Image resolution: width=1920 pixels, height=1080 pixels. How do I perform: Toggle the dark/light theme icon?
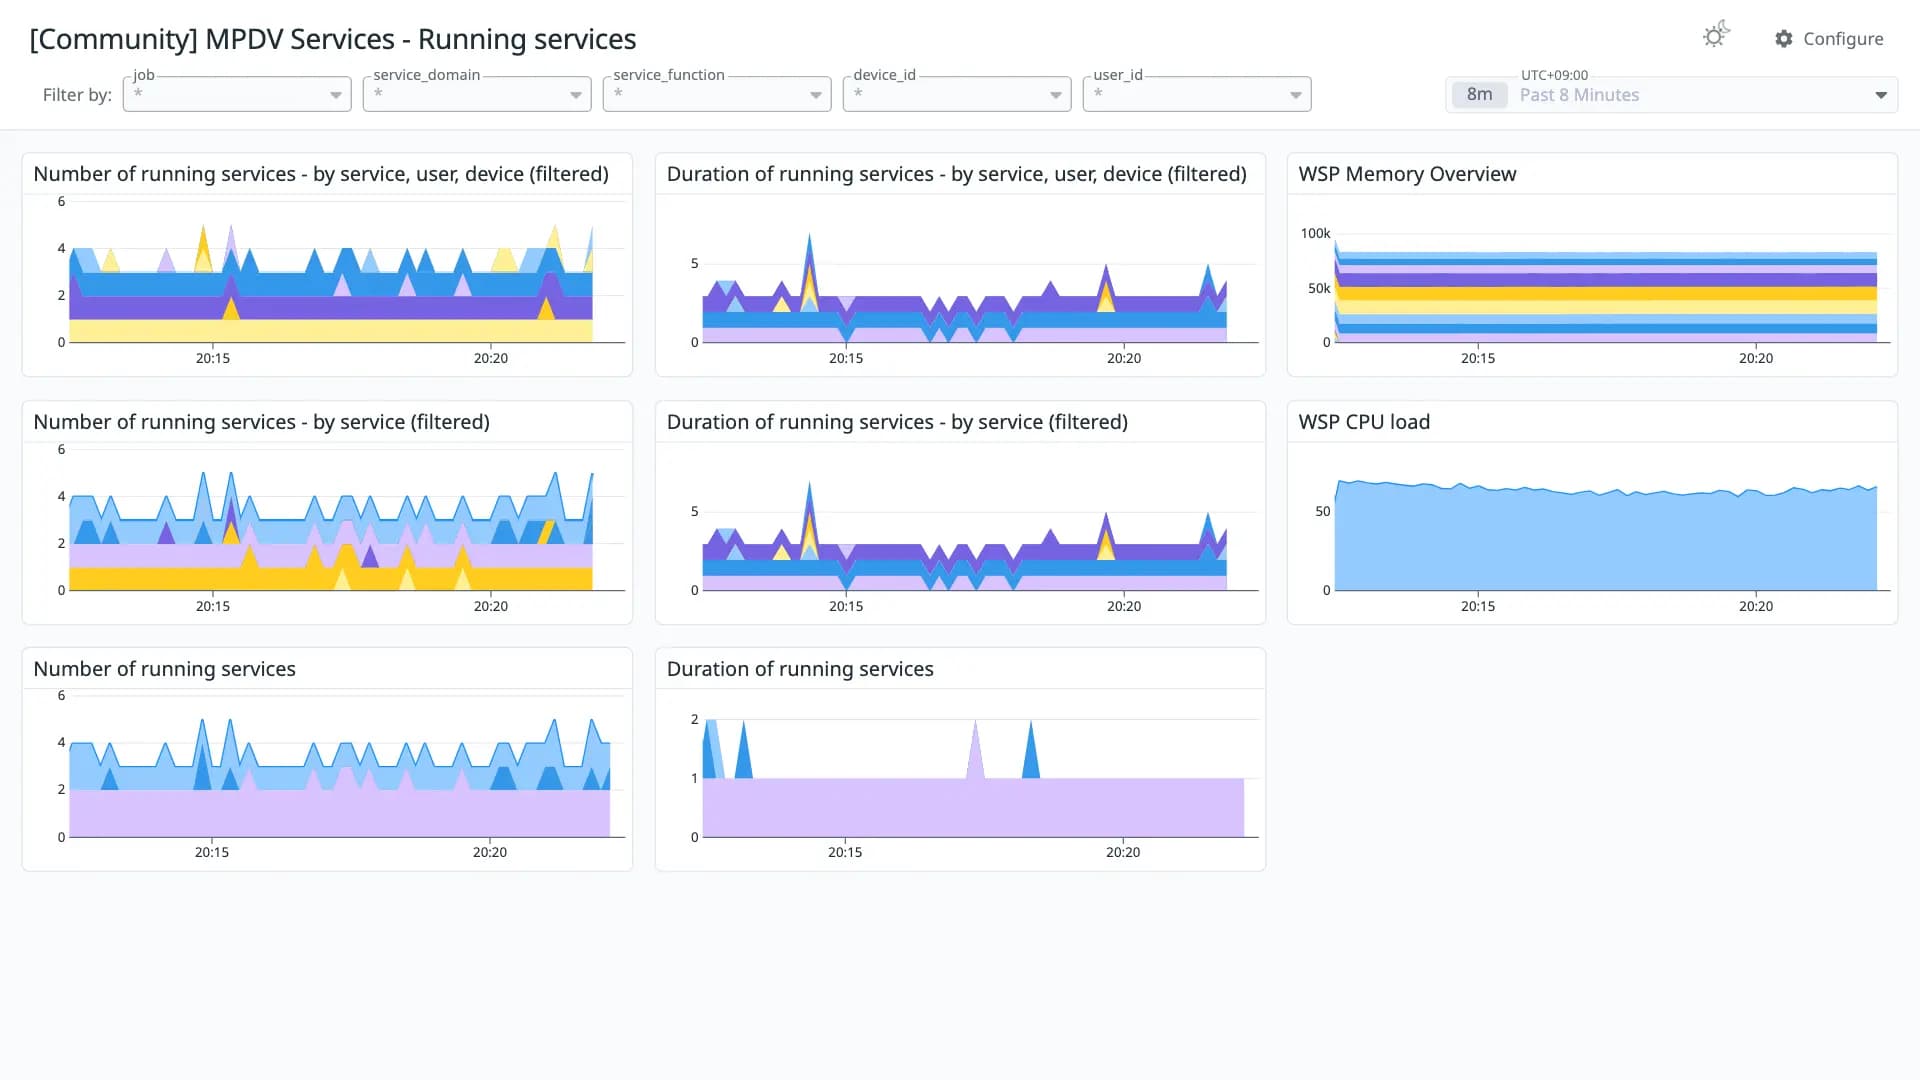[x=1715, y=36]
